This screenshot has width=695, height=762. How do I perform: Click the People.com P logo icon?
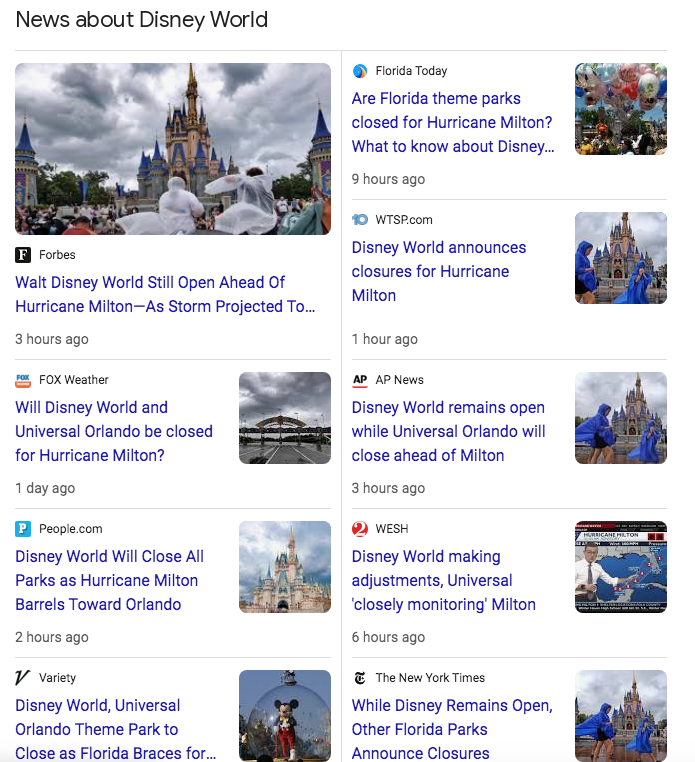click(x=23, y=529)
